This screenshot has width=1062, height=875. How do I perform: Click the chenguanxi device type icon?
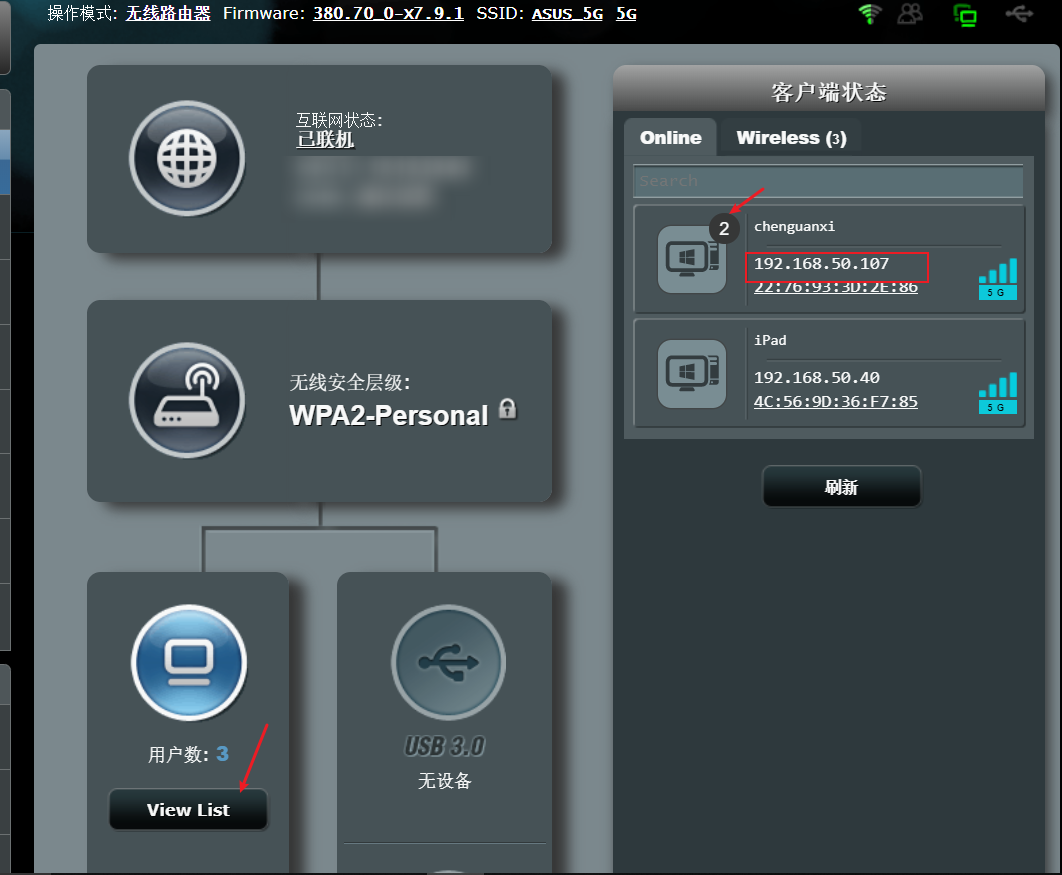click(x=692, y=260)
